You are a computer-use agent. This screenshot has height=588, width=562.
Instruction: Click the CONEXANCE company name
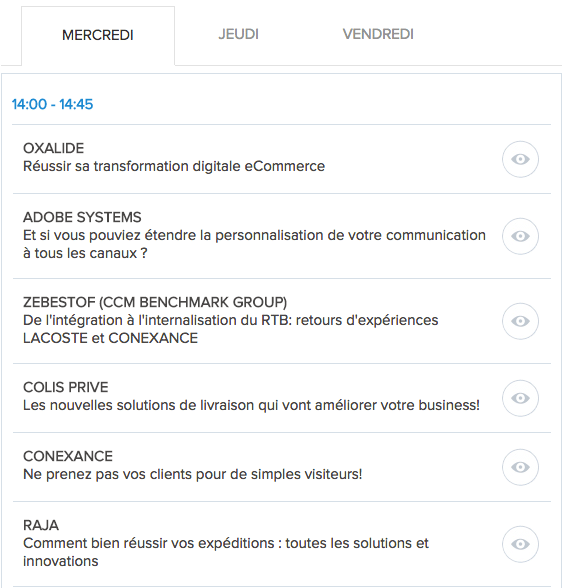pos(68,456)
